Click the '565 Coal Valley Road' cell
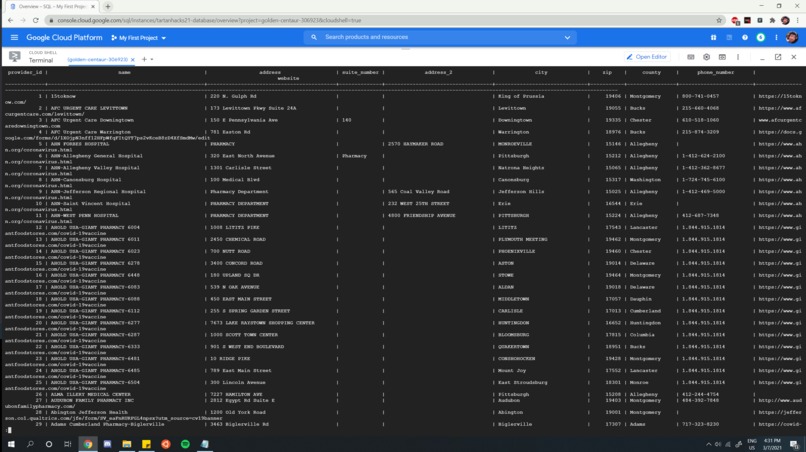Image resolution: width=806 pixels, height=452 pixels. point(418,192)
